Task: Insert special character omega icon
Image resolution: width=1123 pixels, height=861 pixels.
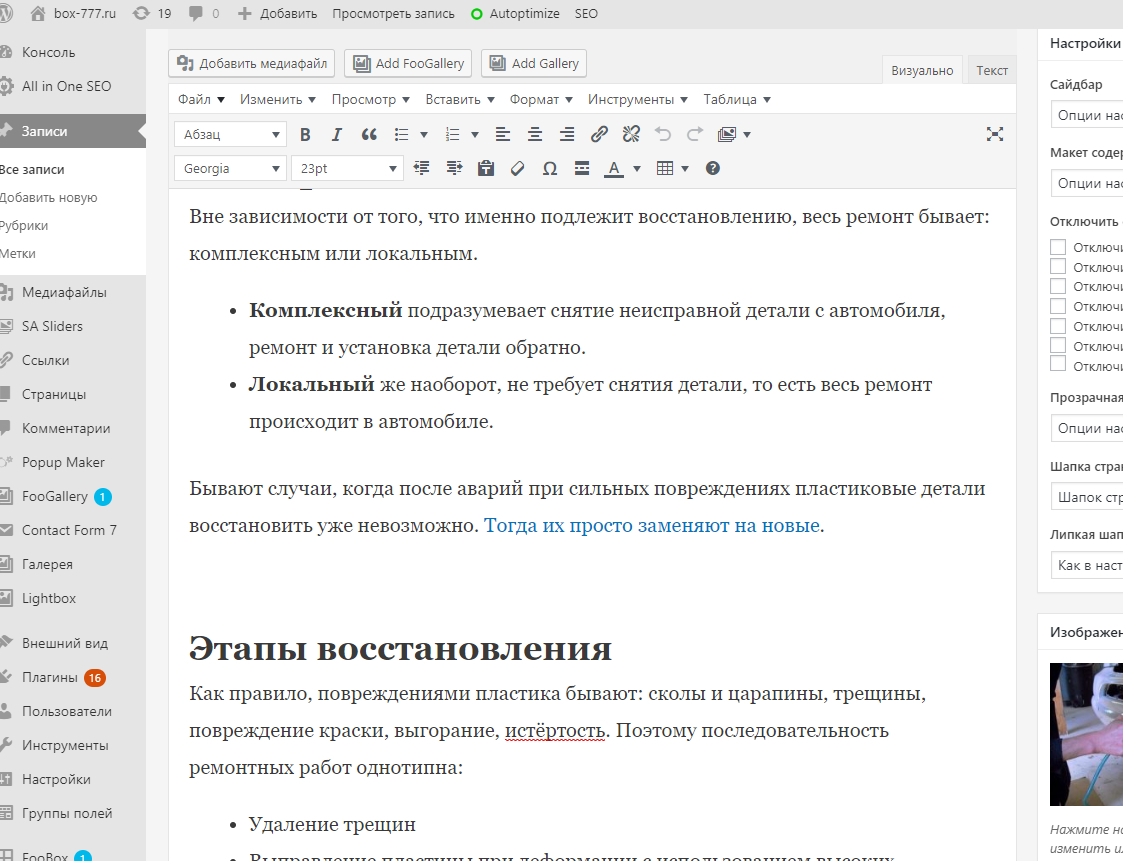Action: coord(550,168)
